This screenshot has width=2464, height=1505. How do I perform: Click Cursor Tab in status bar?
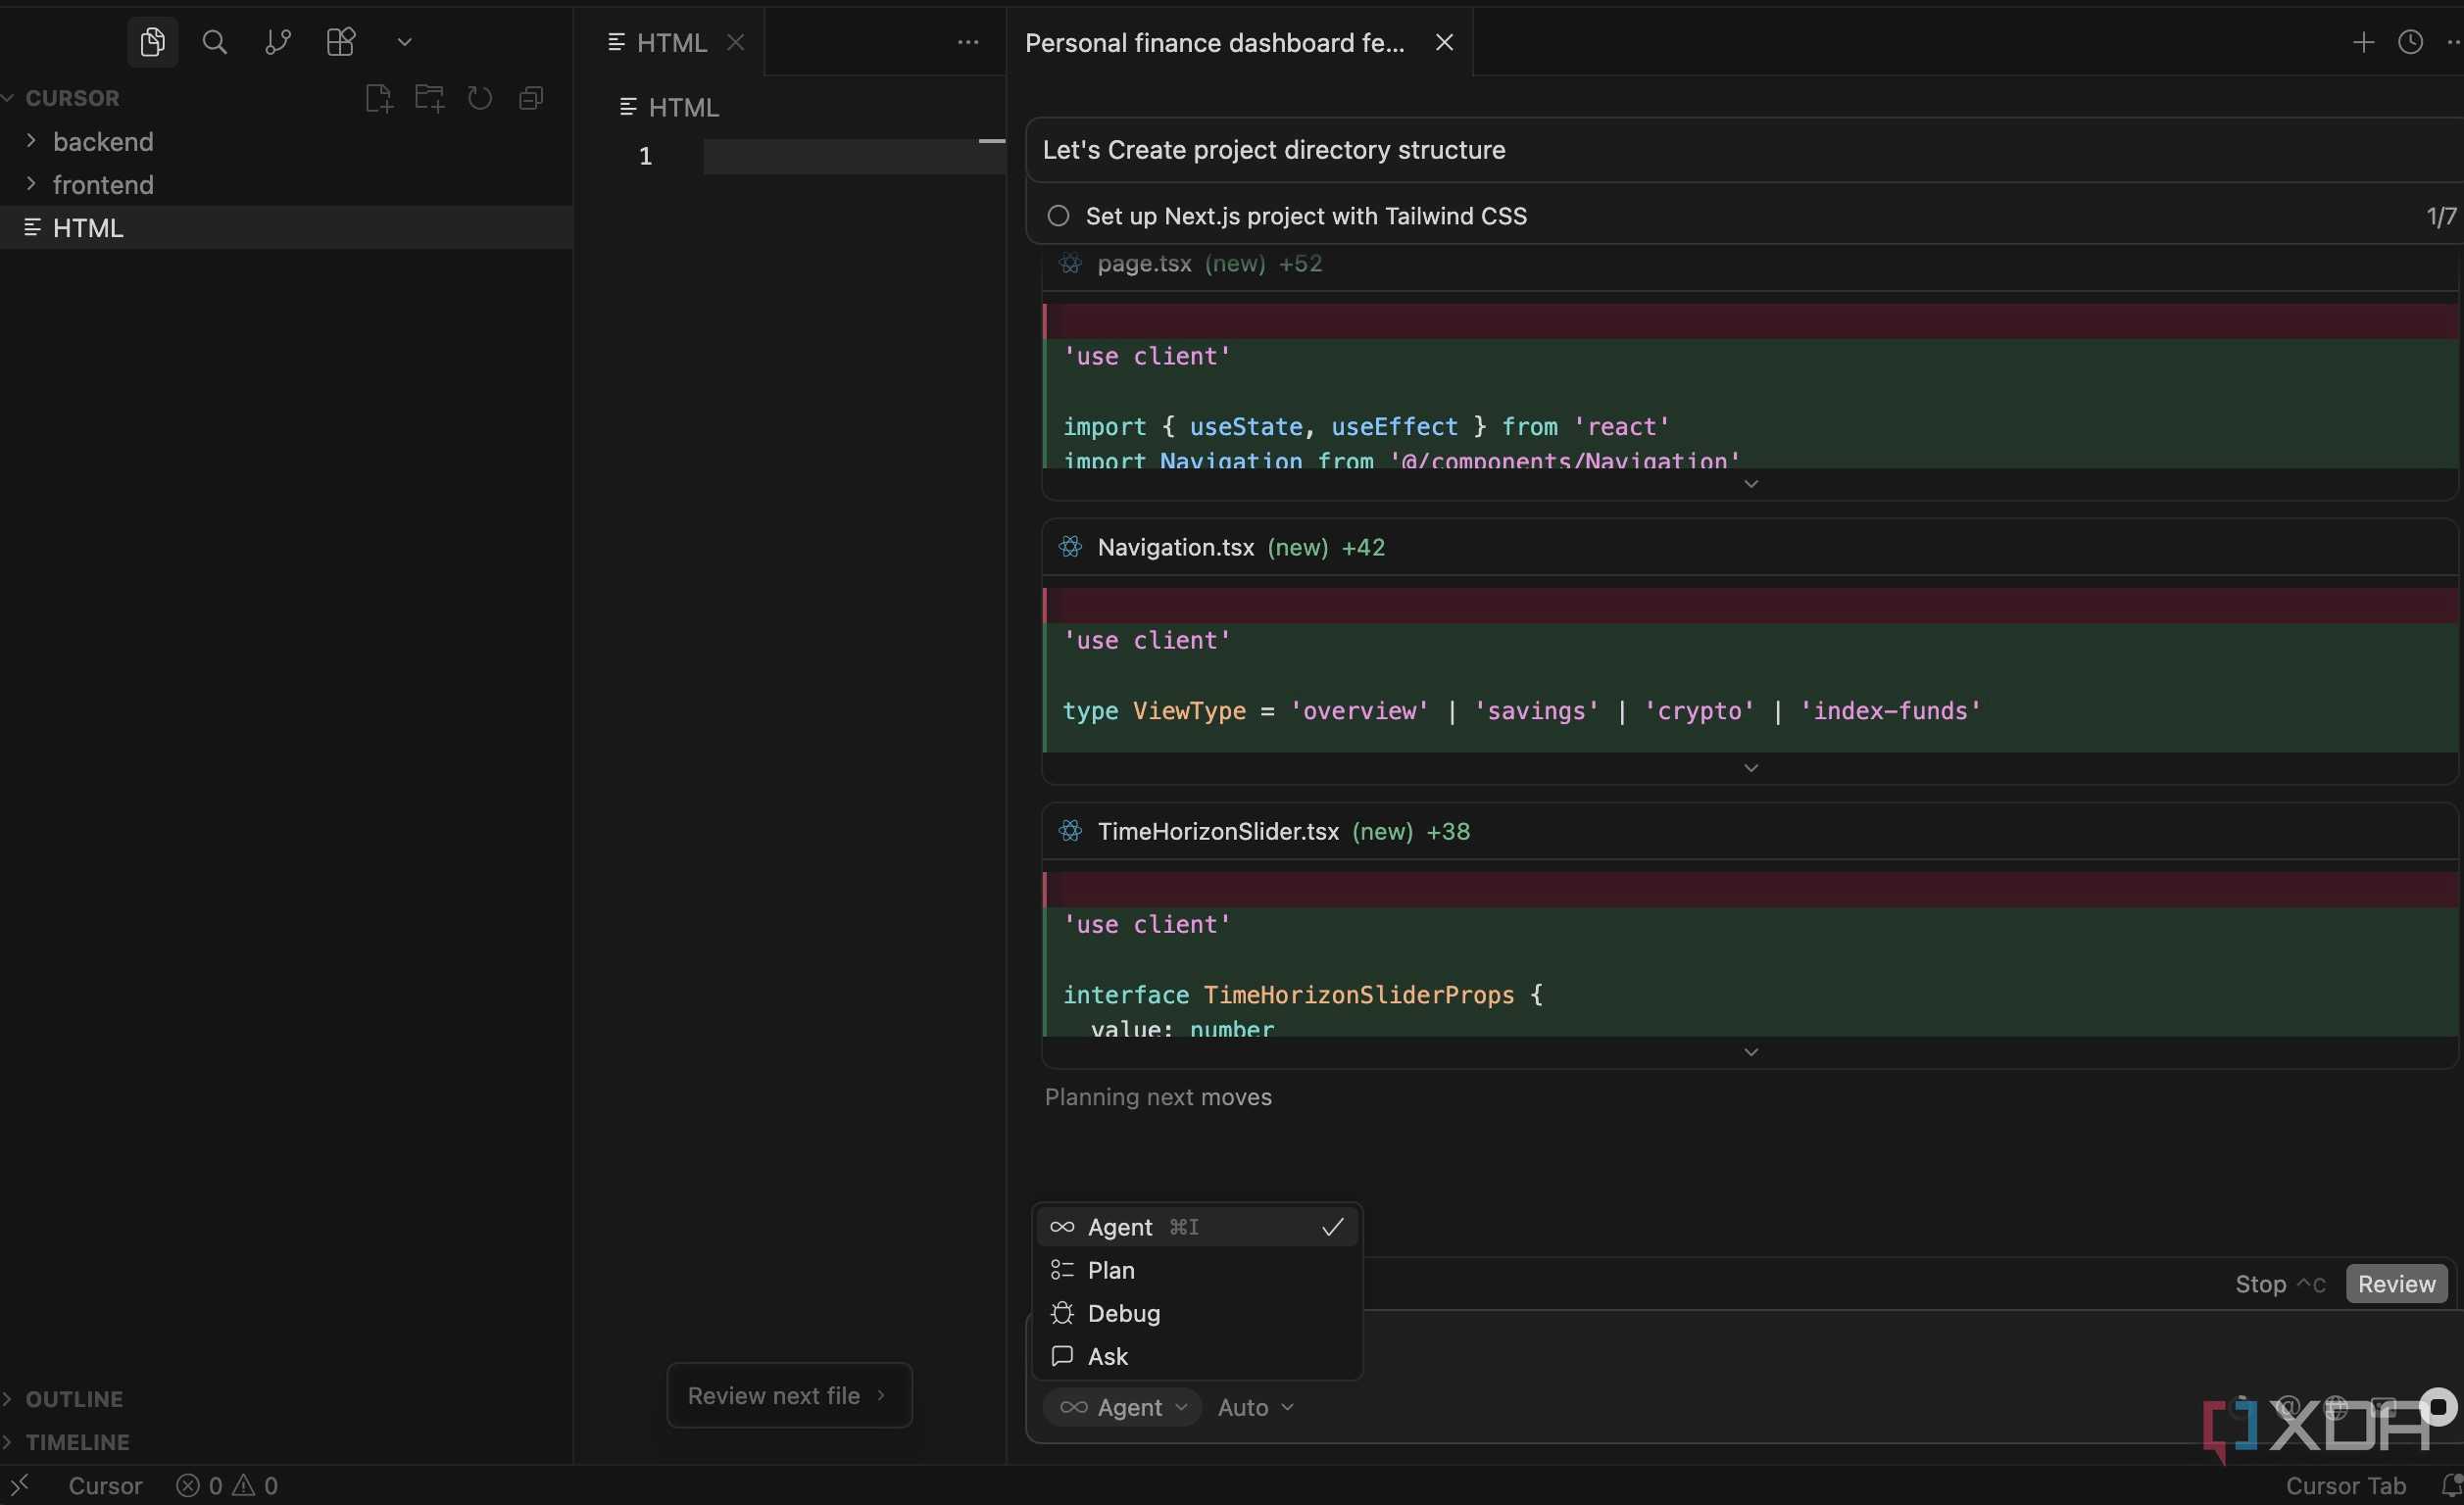pyautogui.click(x=2345, y=1485)
